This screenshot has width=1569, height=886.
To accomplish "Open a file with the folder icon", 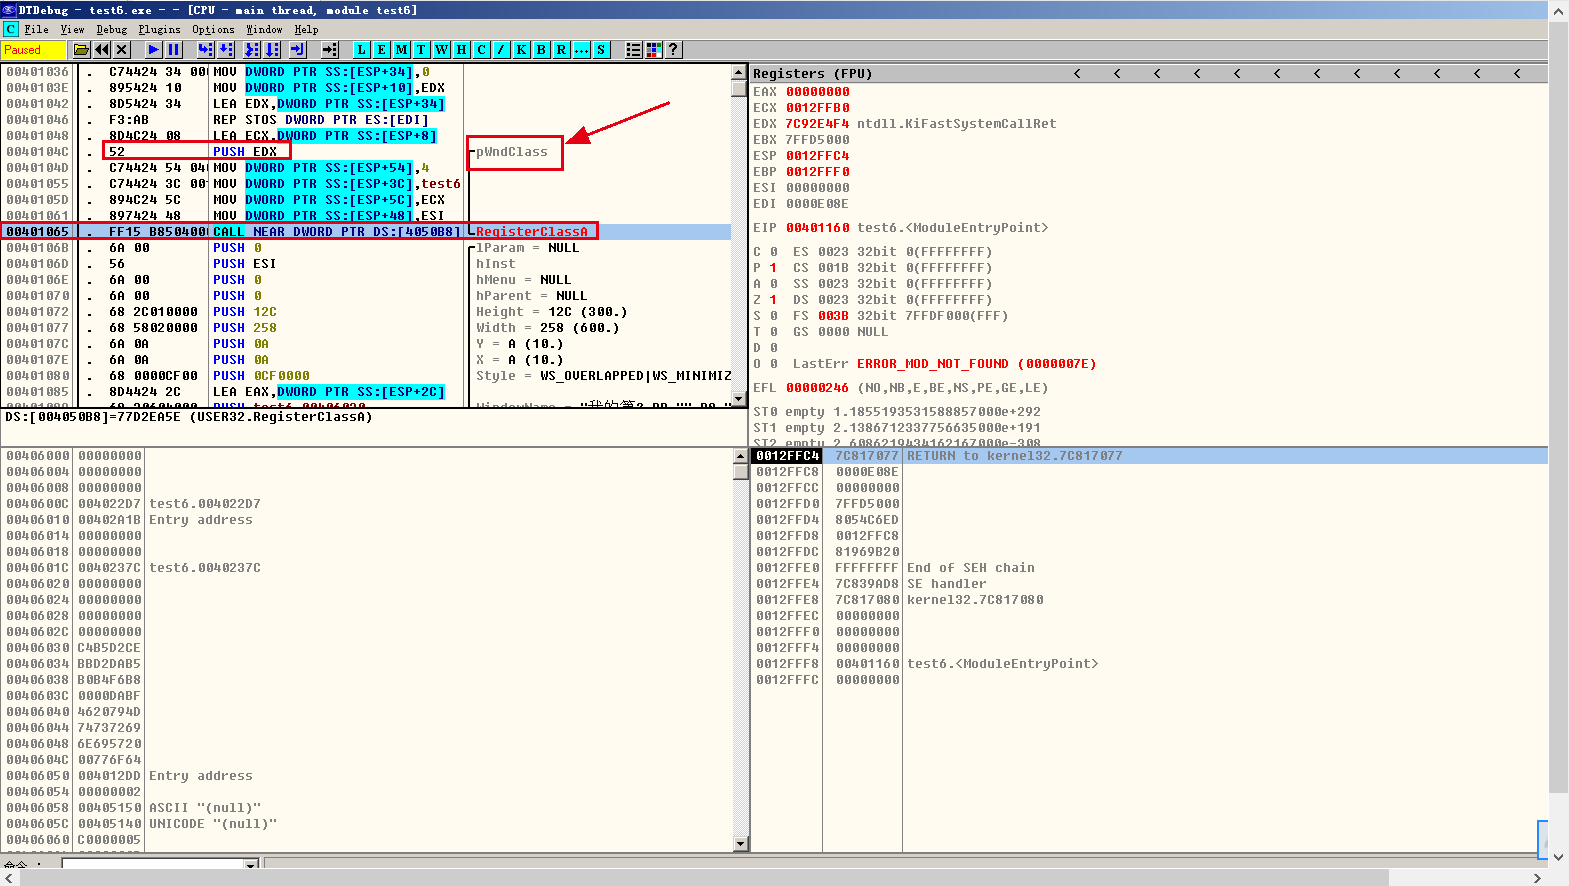I will [x=82, y=49].
